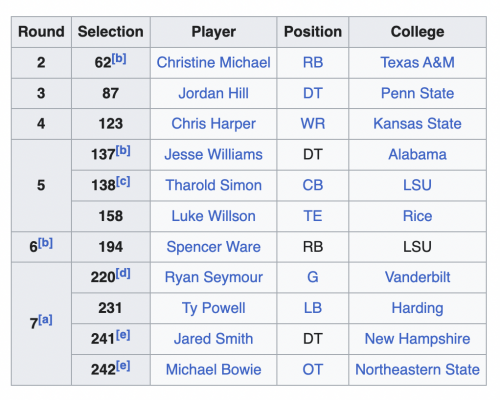Click footnote [a] beside round 7
Screen dimensions: 500x400
point(45,320)
